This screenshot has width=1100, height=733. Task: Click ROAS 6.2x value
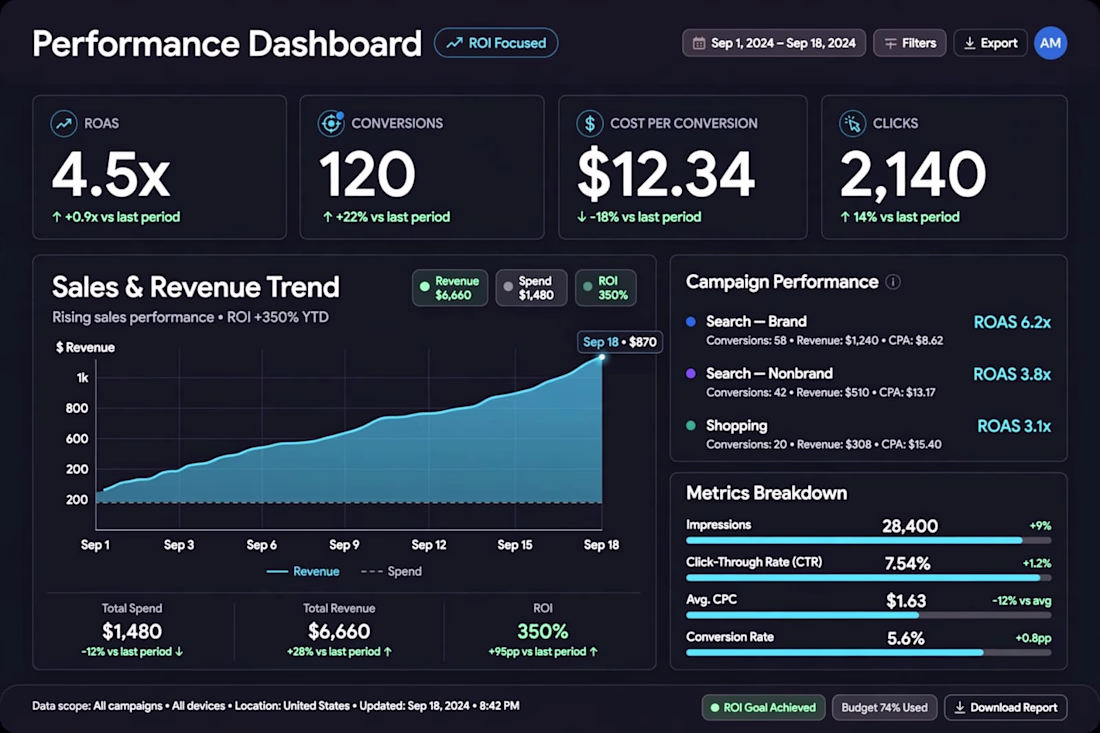1012,322
